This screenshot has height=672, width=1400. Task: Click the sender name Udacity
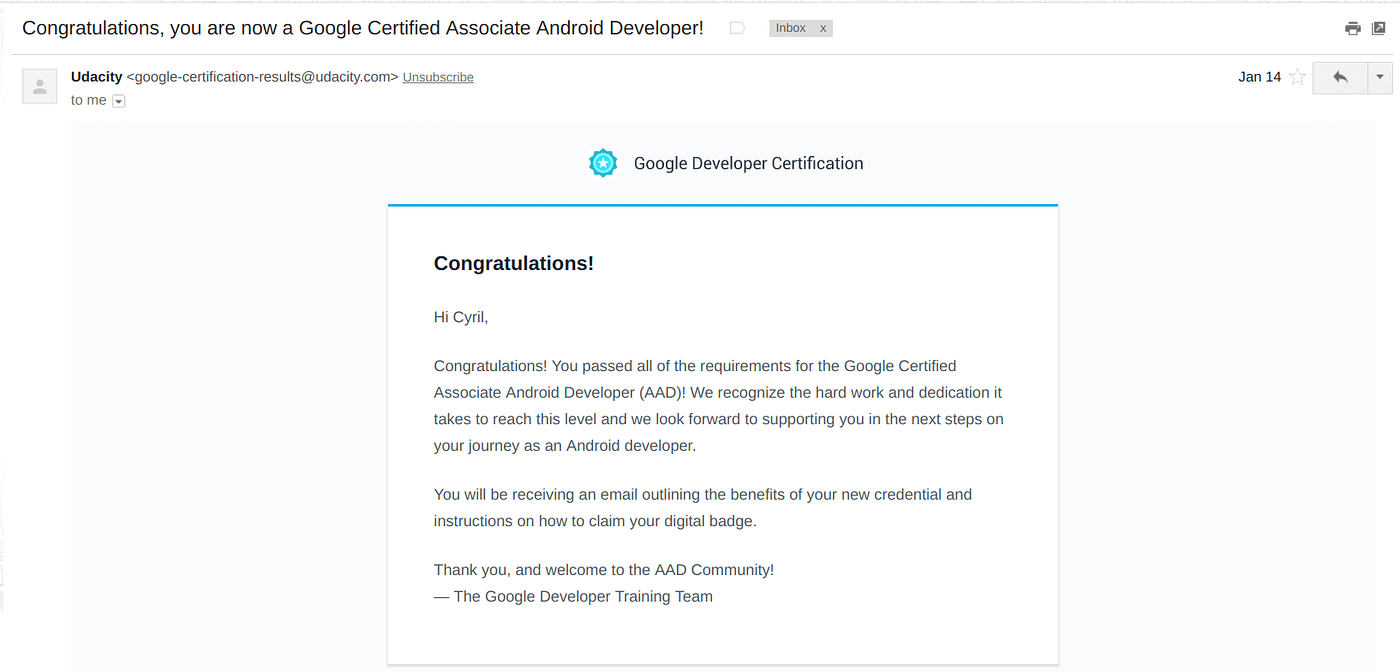(x=97, y=77)
